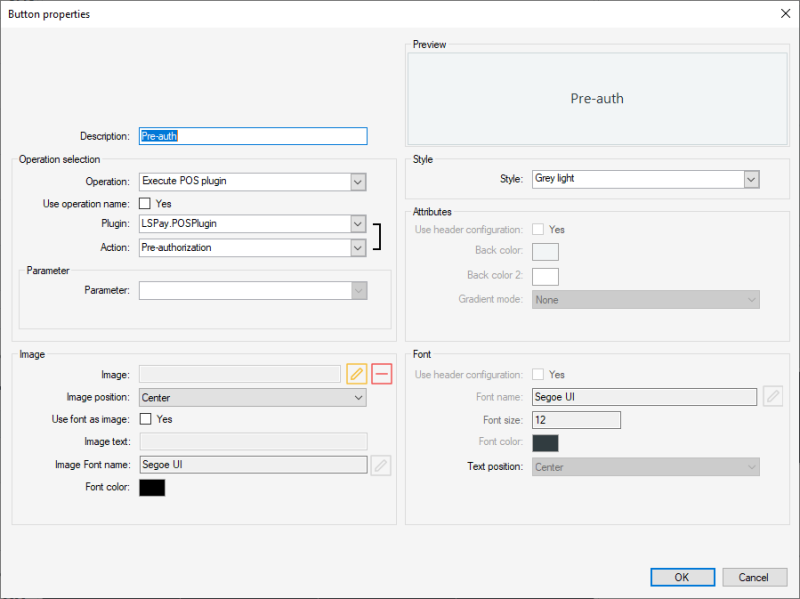The image size is (800, 599).
Task: Toggle Attributes Use header configuration checkbox
Action: pyautogui.click(x=538, y=229)
